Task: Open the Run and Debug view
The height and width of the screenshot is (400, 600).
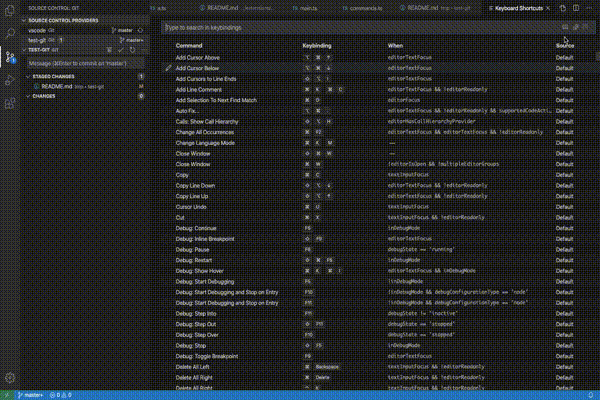Action: 10,80
